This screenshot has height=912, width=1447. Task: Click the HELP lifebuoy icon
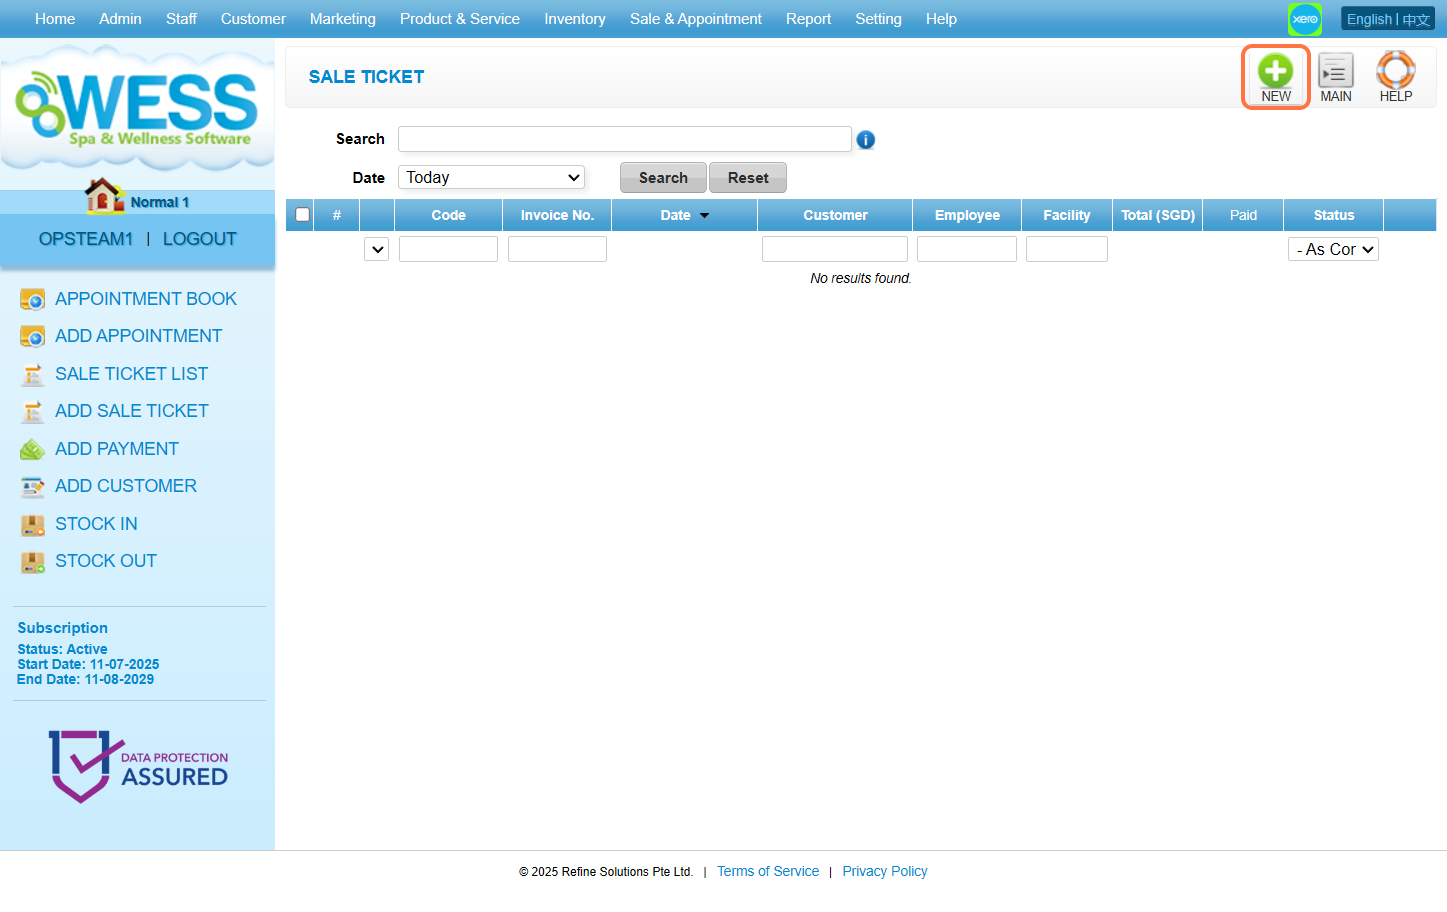coord(1395,72)
